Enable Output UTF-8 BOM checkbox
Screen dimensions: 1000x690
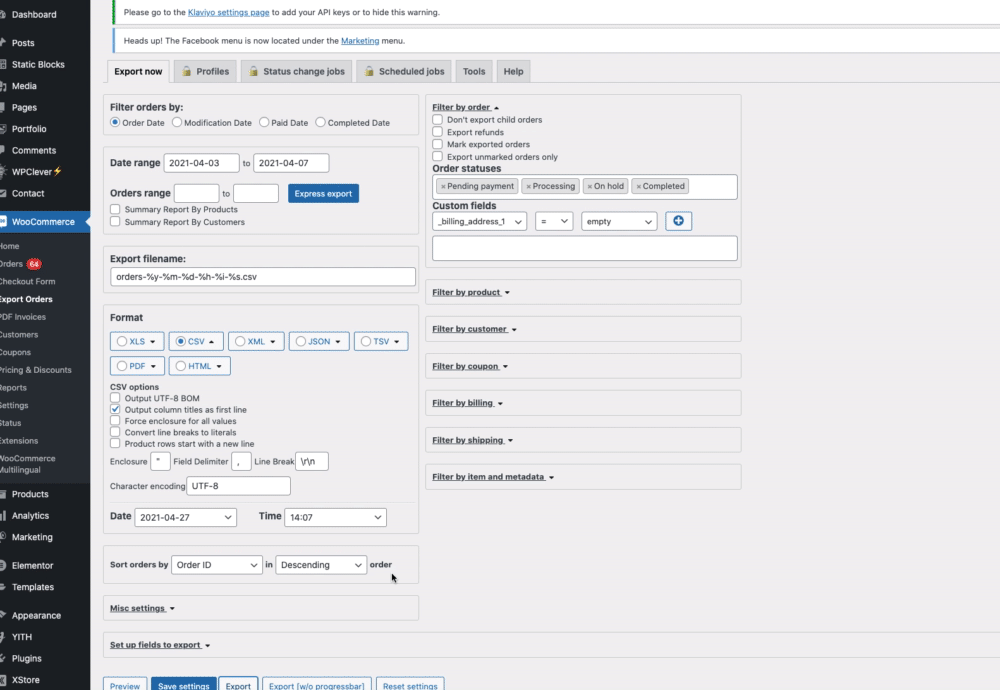tap(115, 398)
